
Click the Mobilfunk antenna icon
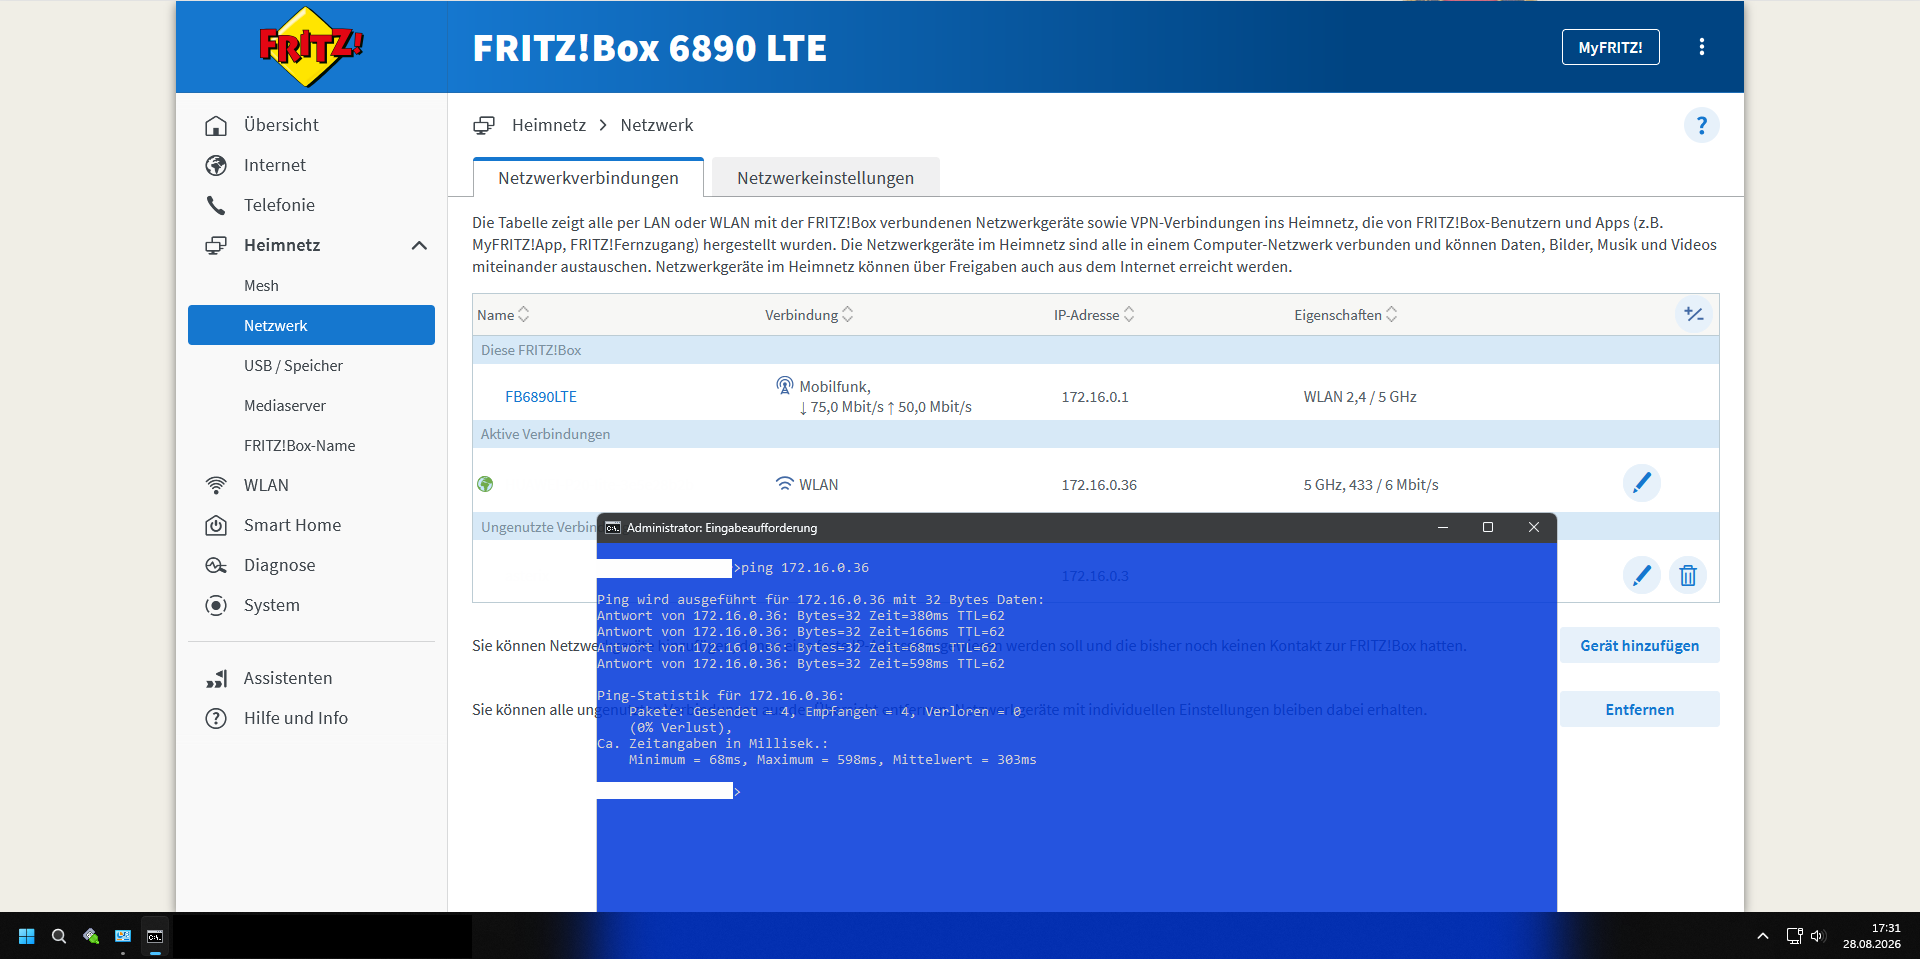tap(785, 386)
